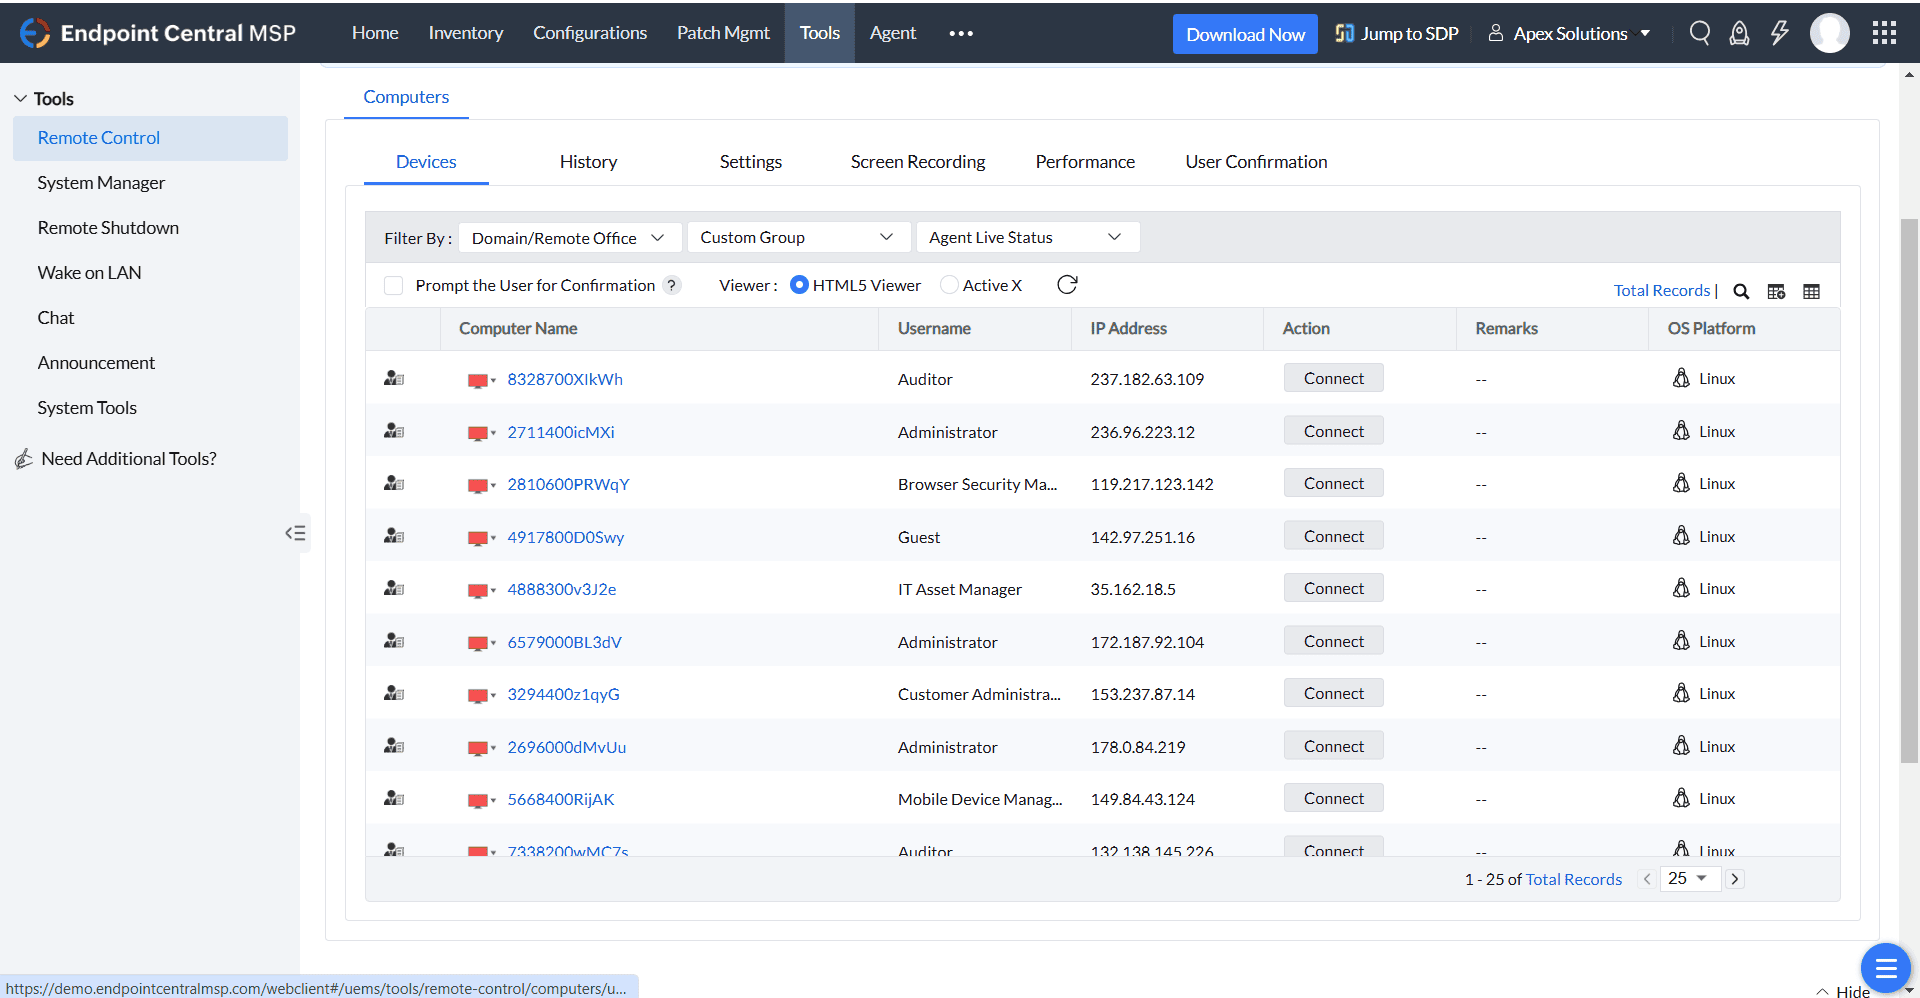Click the quick actions lightning bolt icon
Screen dimensions: 1920x998
tap(1779, 33)
